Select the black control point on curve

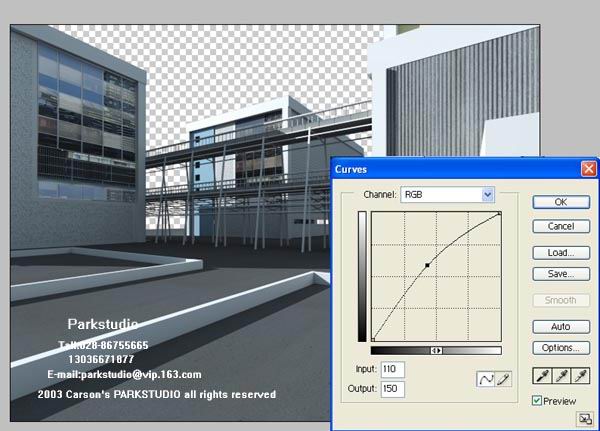[427, 265]
